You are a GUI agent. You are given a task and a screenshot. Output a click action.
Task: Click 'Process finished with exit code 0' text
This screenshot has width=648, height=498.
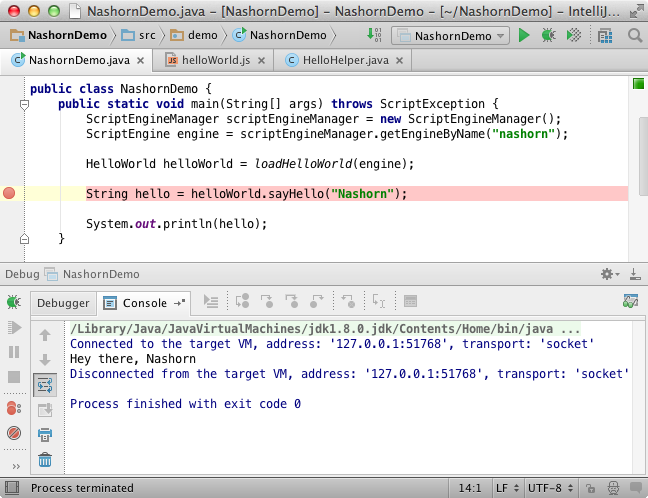(185, 403)
